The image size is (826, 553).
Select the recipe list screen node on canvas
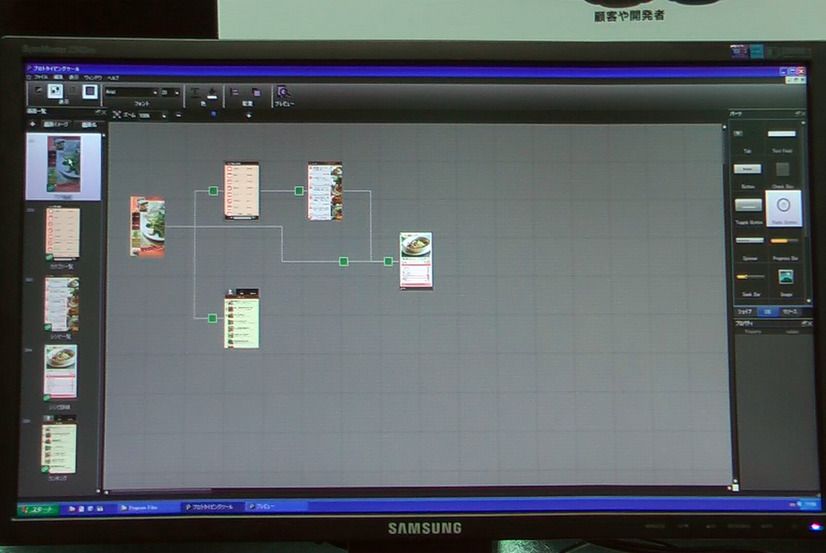pos(325,191)
